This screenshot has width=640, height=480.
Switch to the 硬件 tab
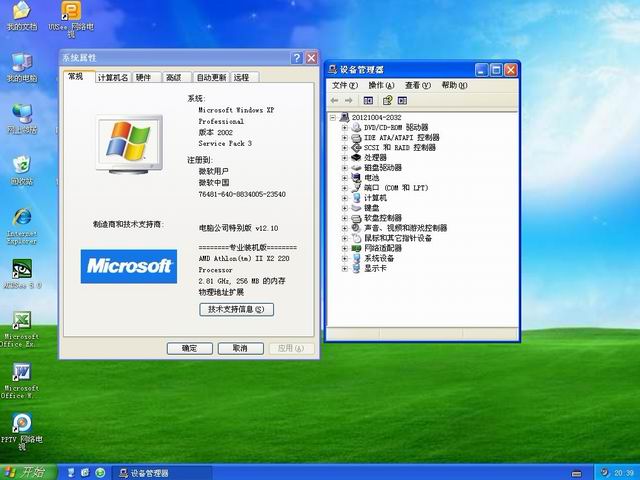pyautogui.click(x=144, y=77)
